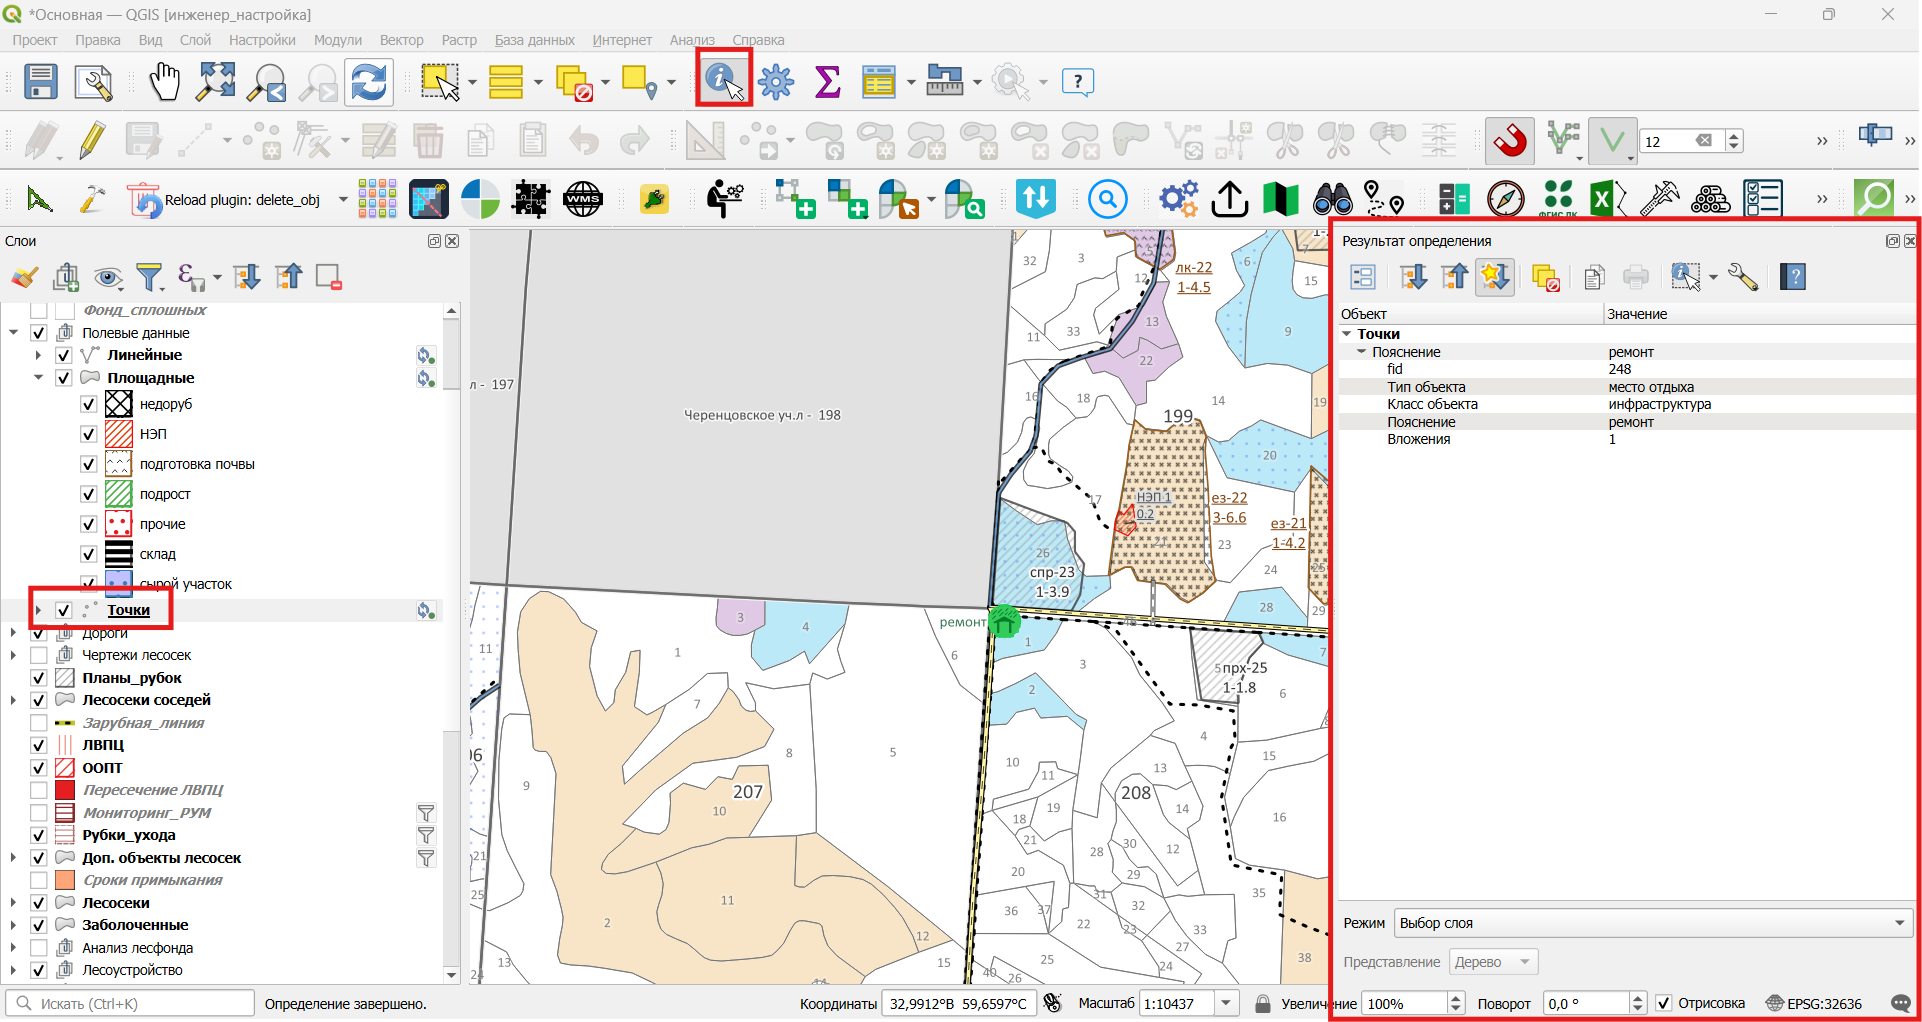Click the Искать (Ctrl+K) search field
Screen dimensions: 1922x1022
[130, 1003]
